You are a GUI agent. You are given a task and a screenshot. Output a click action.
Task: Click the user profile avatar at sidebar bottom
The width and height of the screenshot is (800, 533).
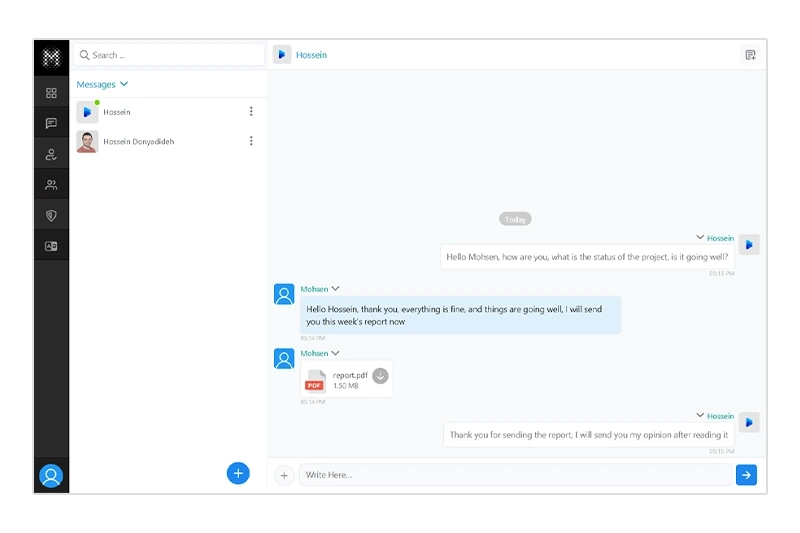[x=51, y=476]
